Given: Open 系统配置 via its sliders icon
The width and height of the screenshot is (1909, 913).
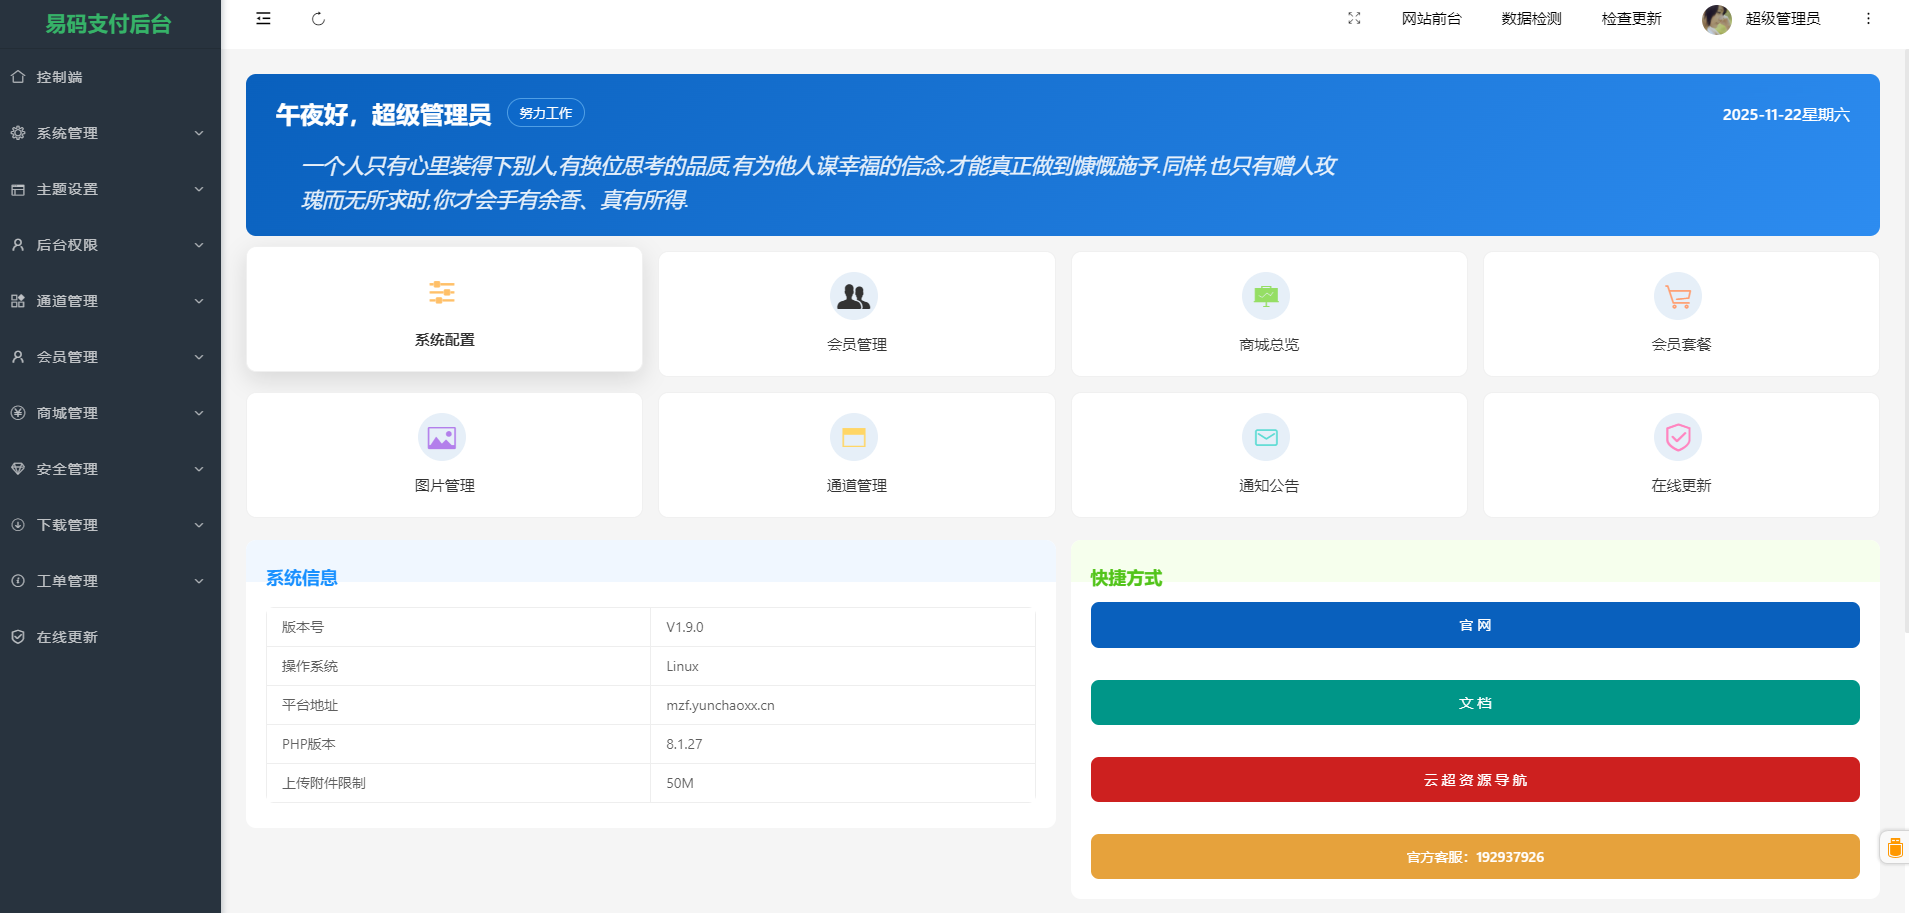Looking at the screenshot, I should pos(442,293).
